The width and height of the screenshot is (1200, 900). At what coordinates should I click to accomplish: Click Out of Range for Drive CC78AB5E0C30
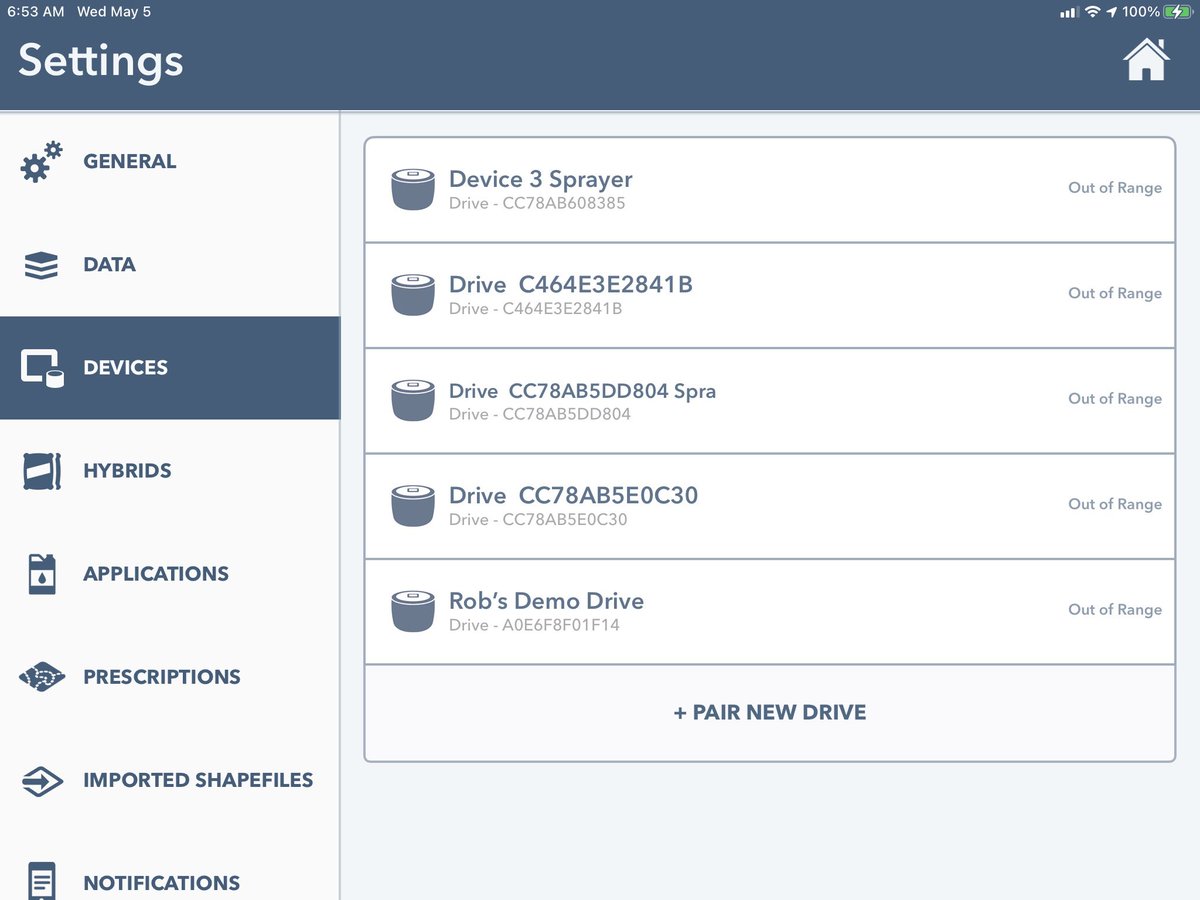click(1115, 504)
